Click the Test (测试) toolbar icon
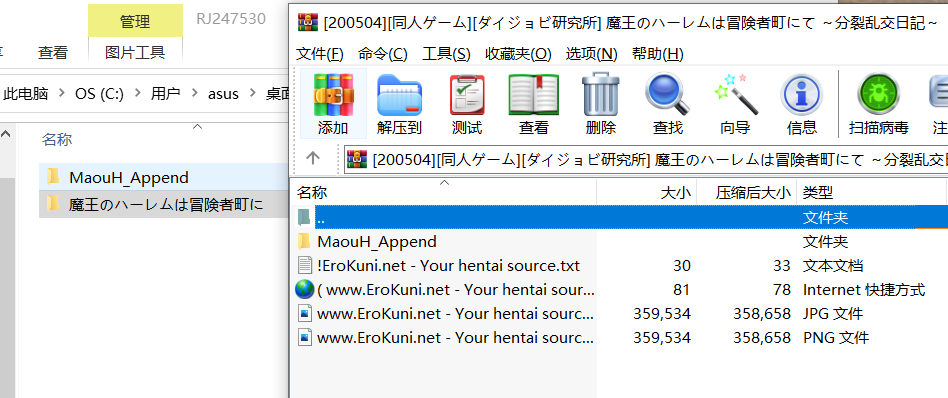948x398 pixels. click(467, 95)
